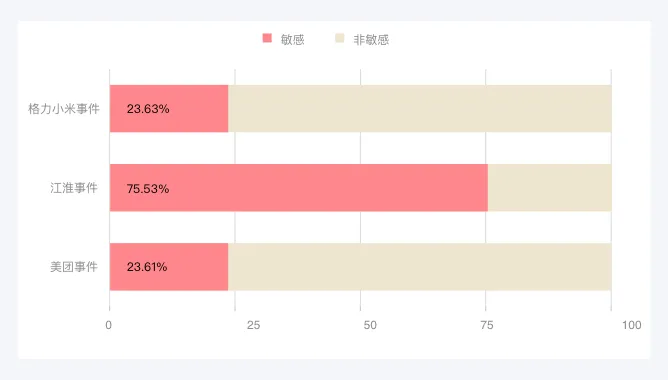Click the 75.53% data label text

[148, 189]
